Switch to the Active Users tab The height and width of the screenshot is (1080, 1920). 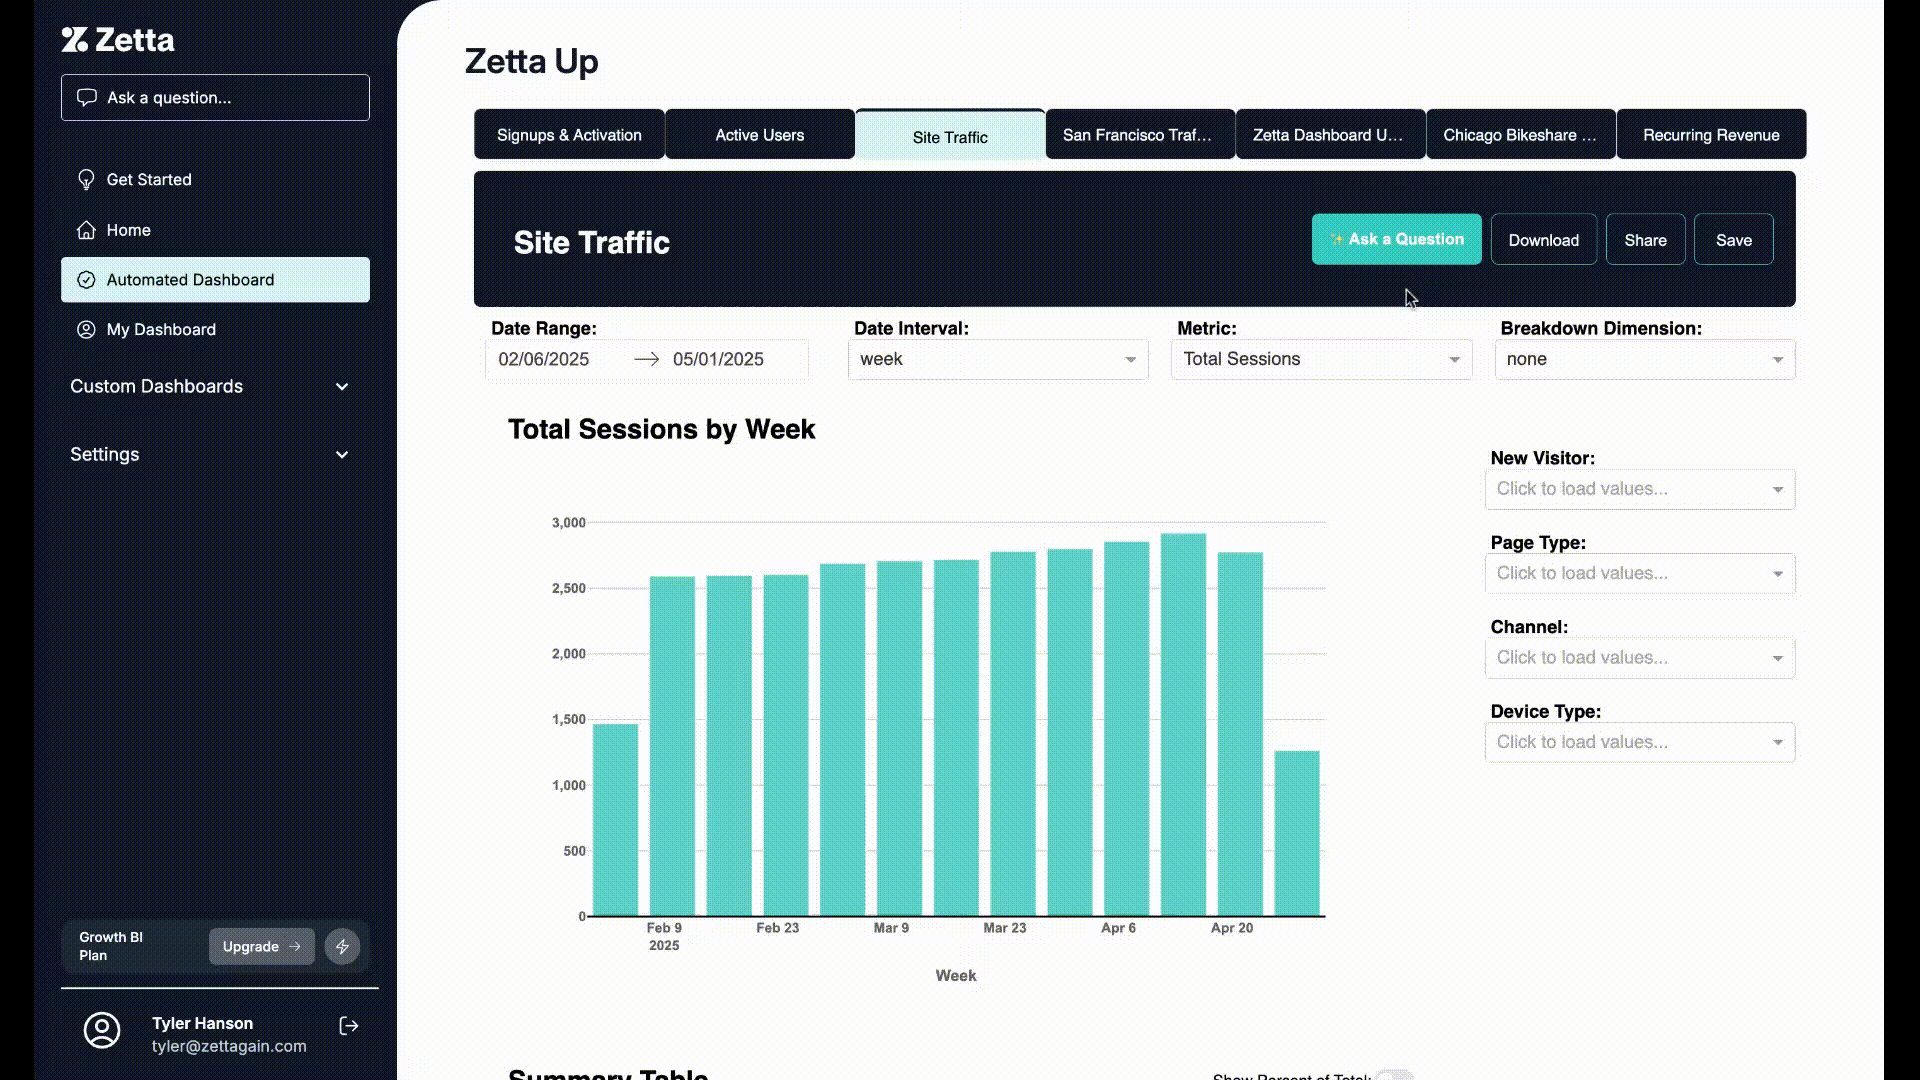(759, 135)
